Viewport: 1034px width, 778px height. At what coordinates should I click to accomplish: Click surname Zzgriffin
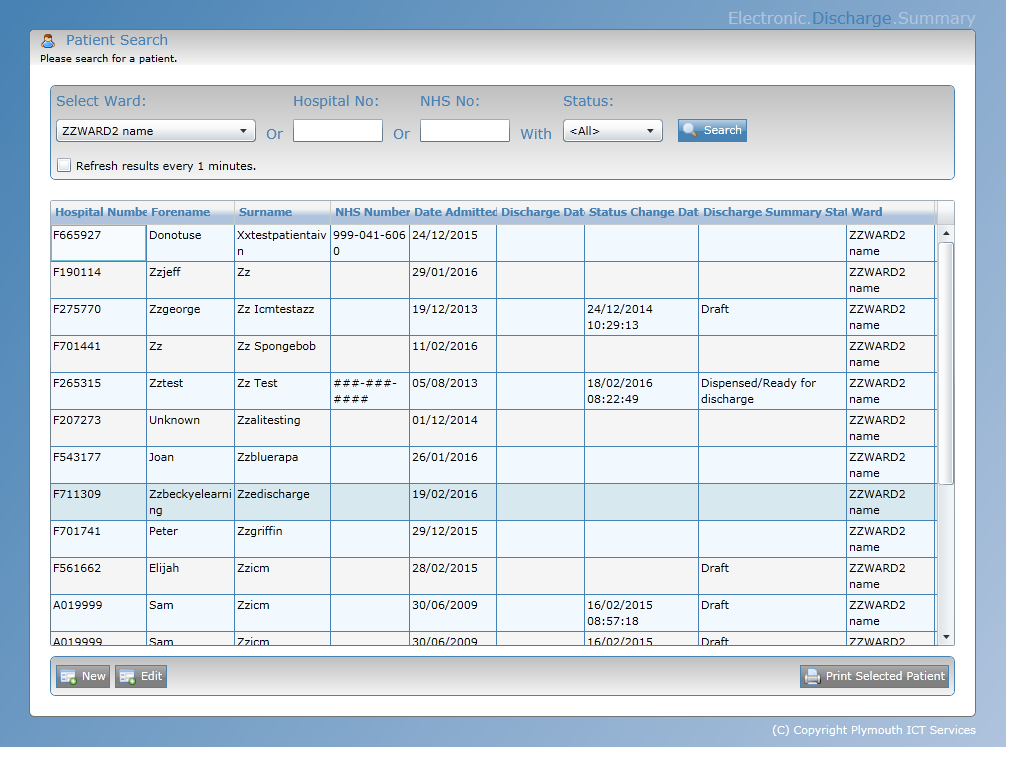(260, 531)
